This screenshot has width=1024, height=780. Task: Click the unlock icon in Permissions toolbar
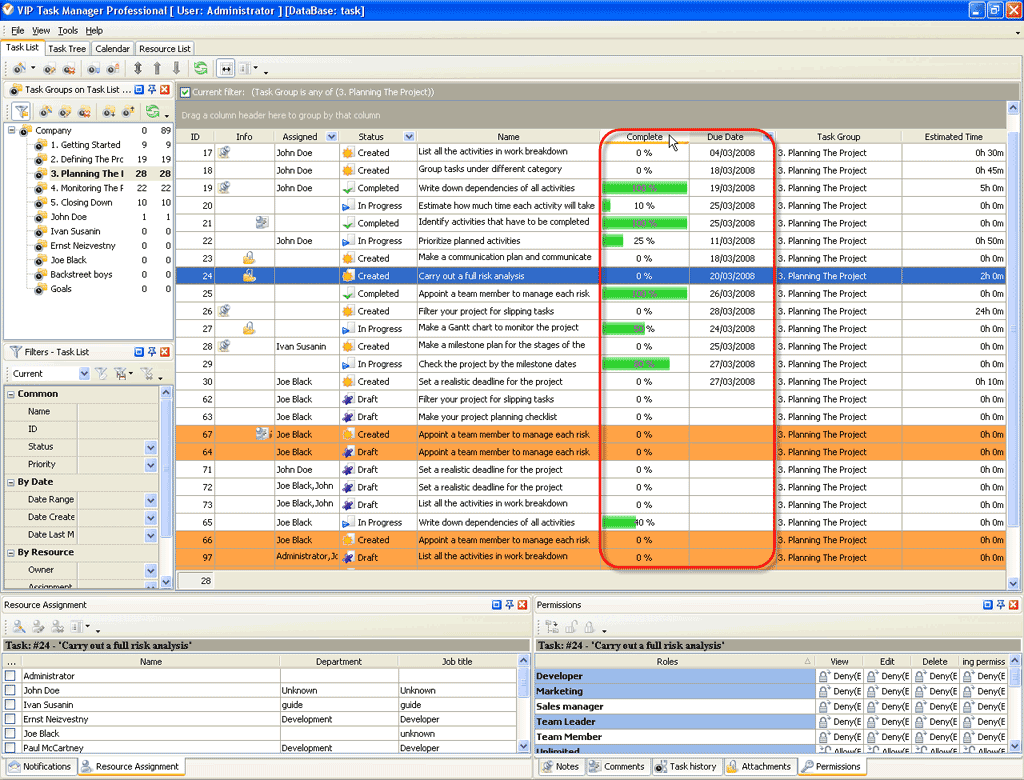[x=571, y=627]
